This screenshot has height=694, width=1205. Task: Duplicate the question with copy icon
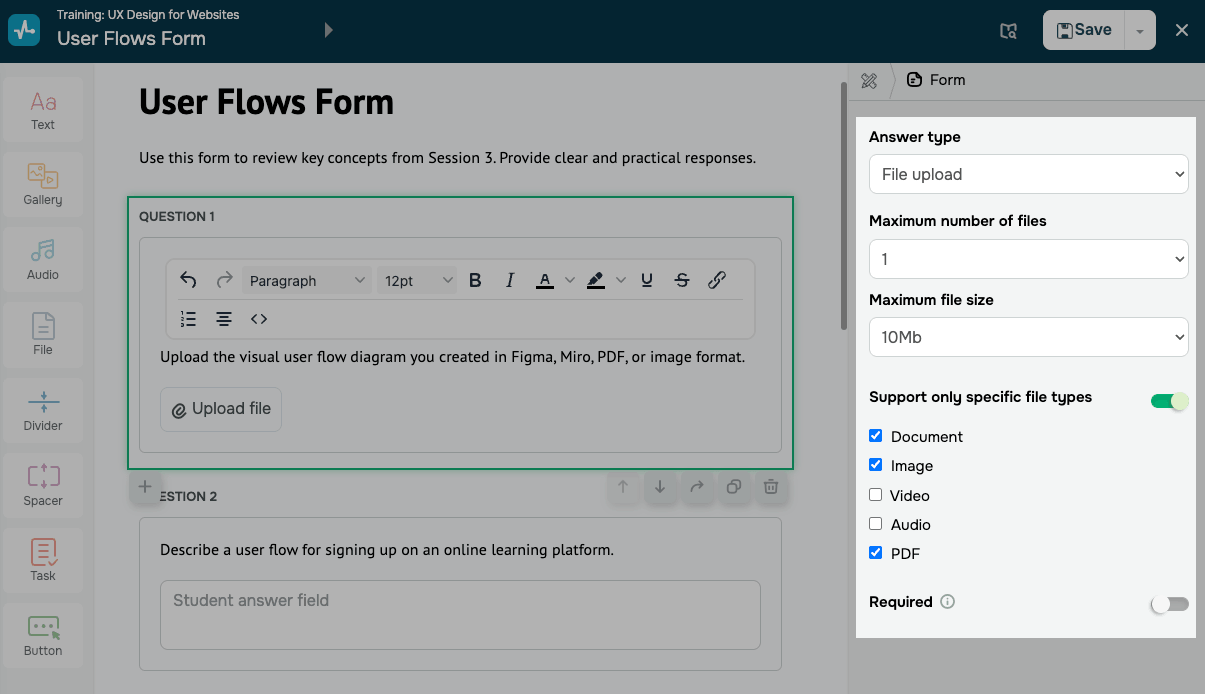click(x=734, y=487)
